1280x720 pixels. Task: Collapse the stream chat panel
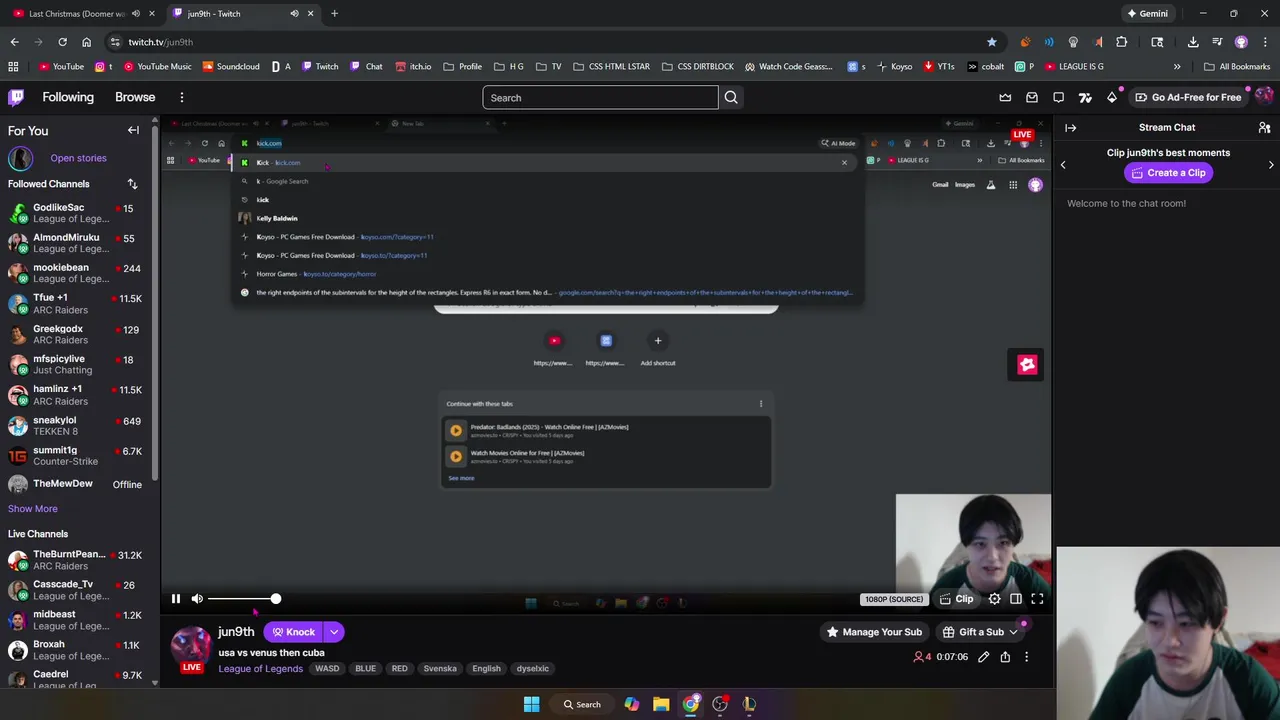(1070, 127)
